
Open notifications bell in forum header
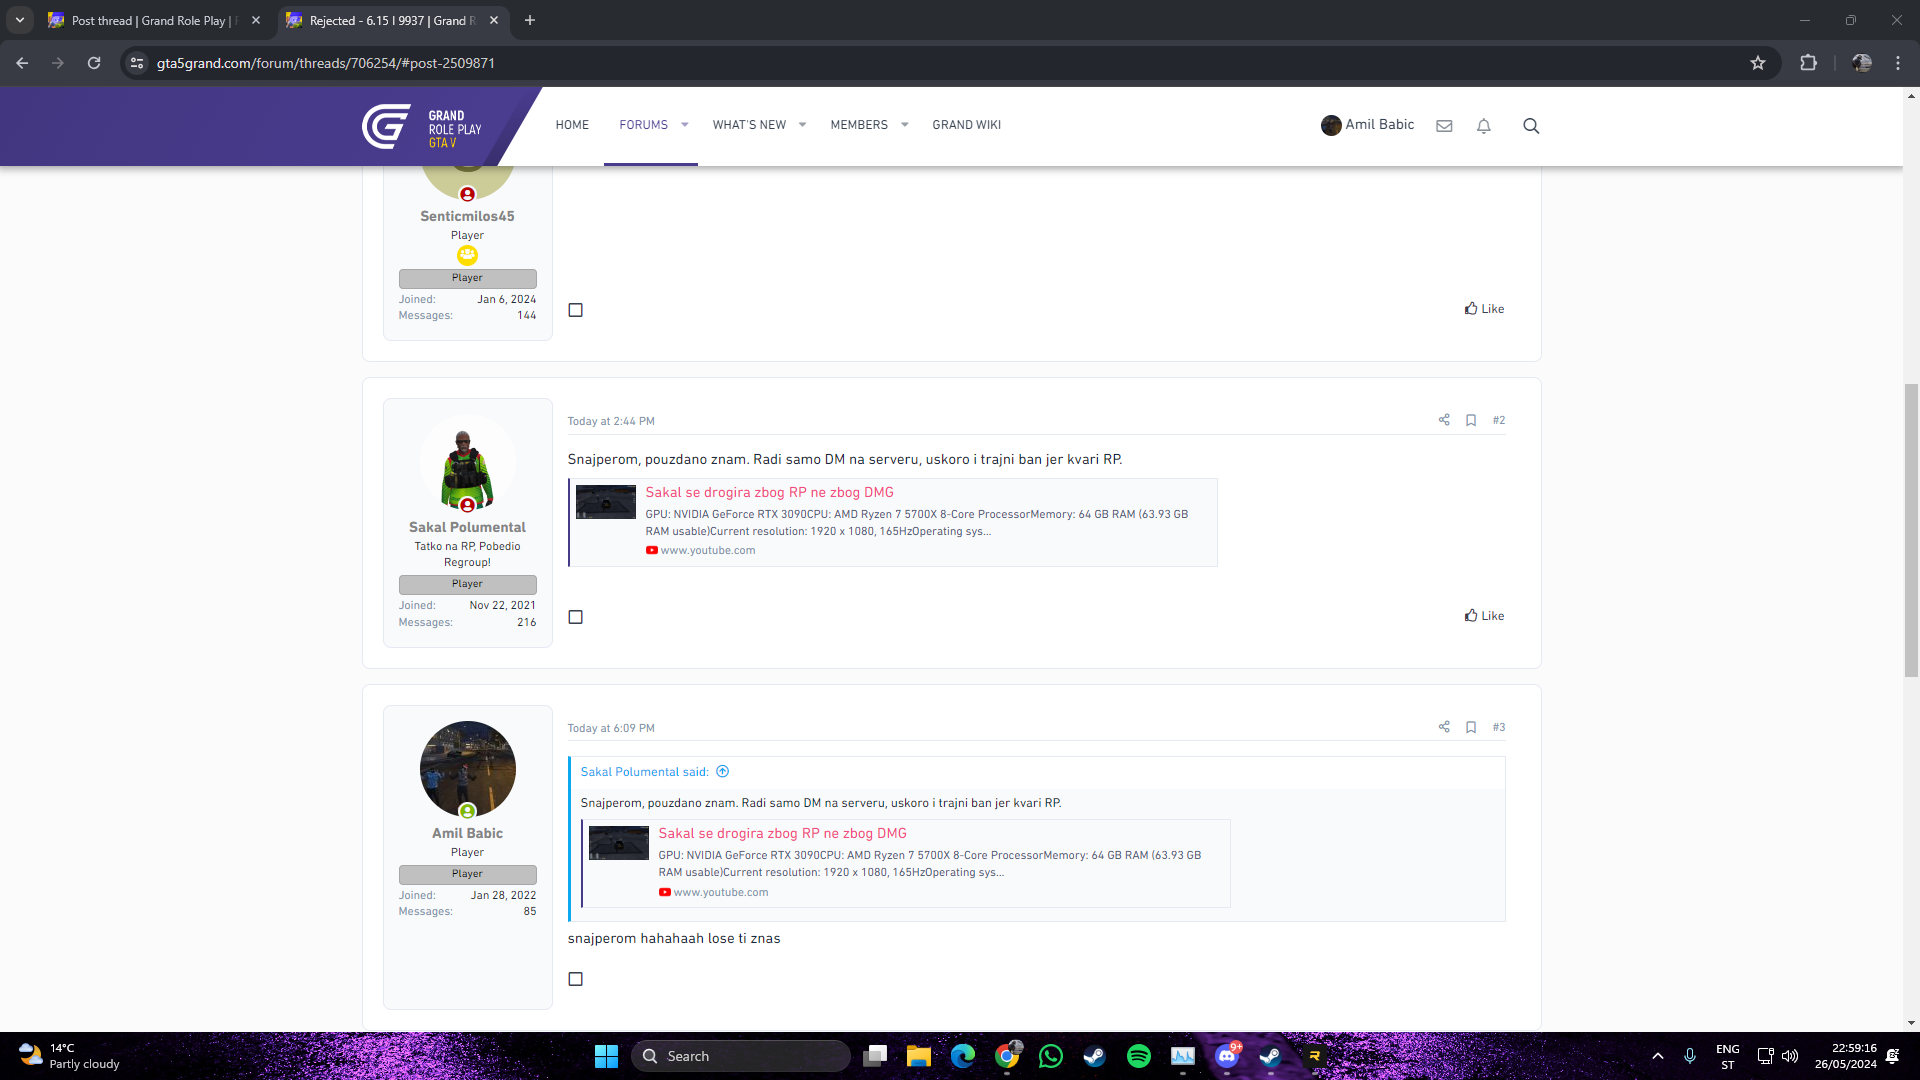click(x=1484, y=126)
